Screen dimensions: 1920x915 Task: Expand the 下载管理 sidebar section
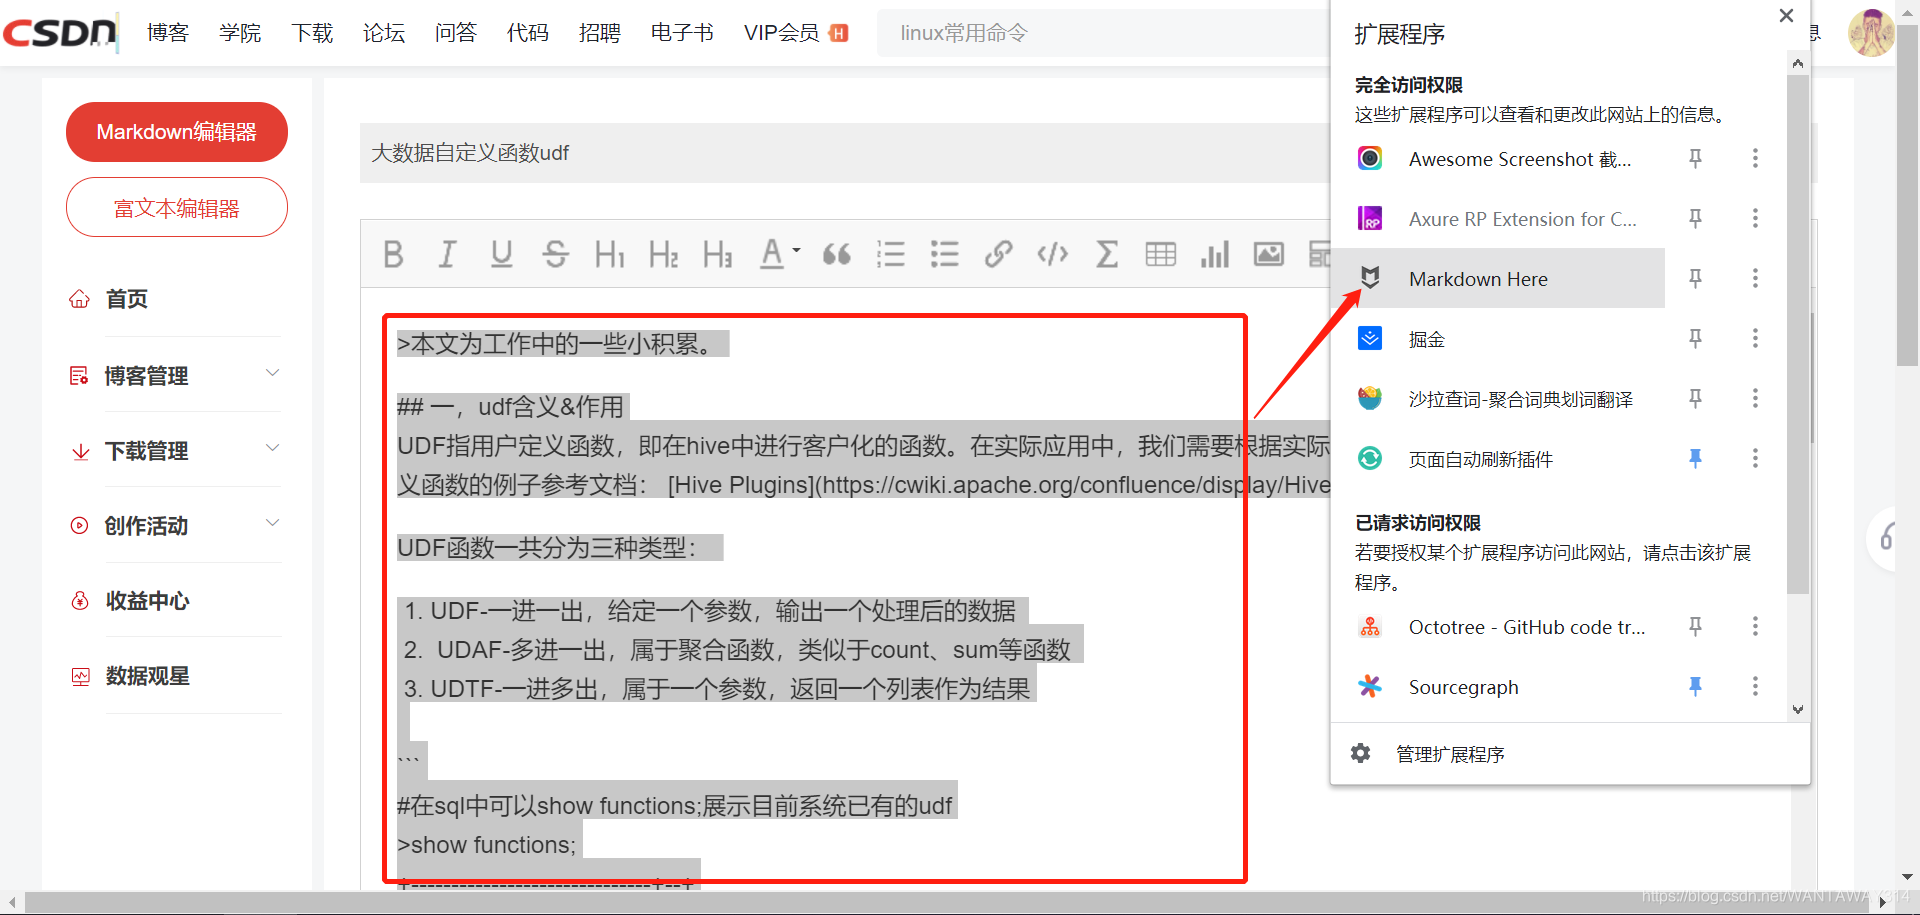[x=175, y=450]
